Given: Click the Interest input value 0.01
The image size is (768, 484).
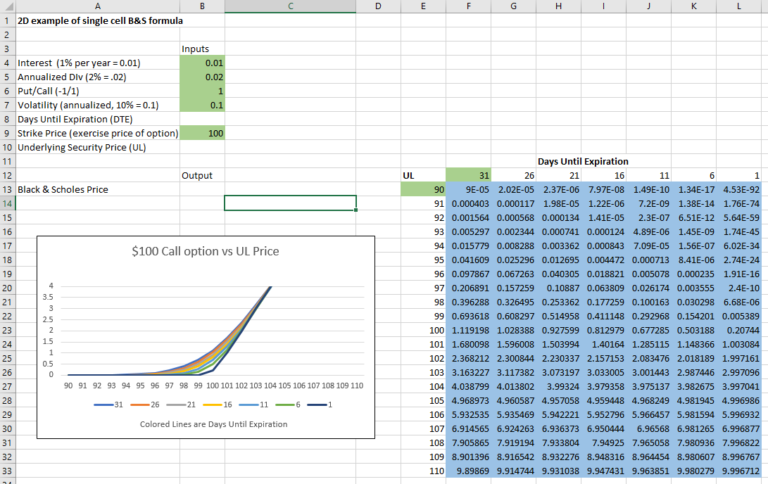Looking at the screenshot, I should tap(202, 63).
